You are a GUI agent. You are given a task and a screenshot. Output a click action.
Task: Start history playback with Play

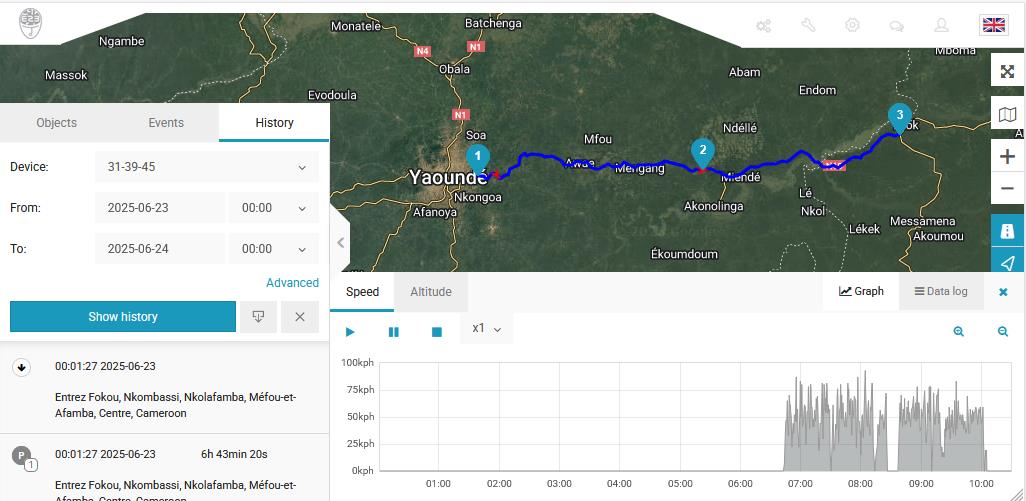pos(350,332)
